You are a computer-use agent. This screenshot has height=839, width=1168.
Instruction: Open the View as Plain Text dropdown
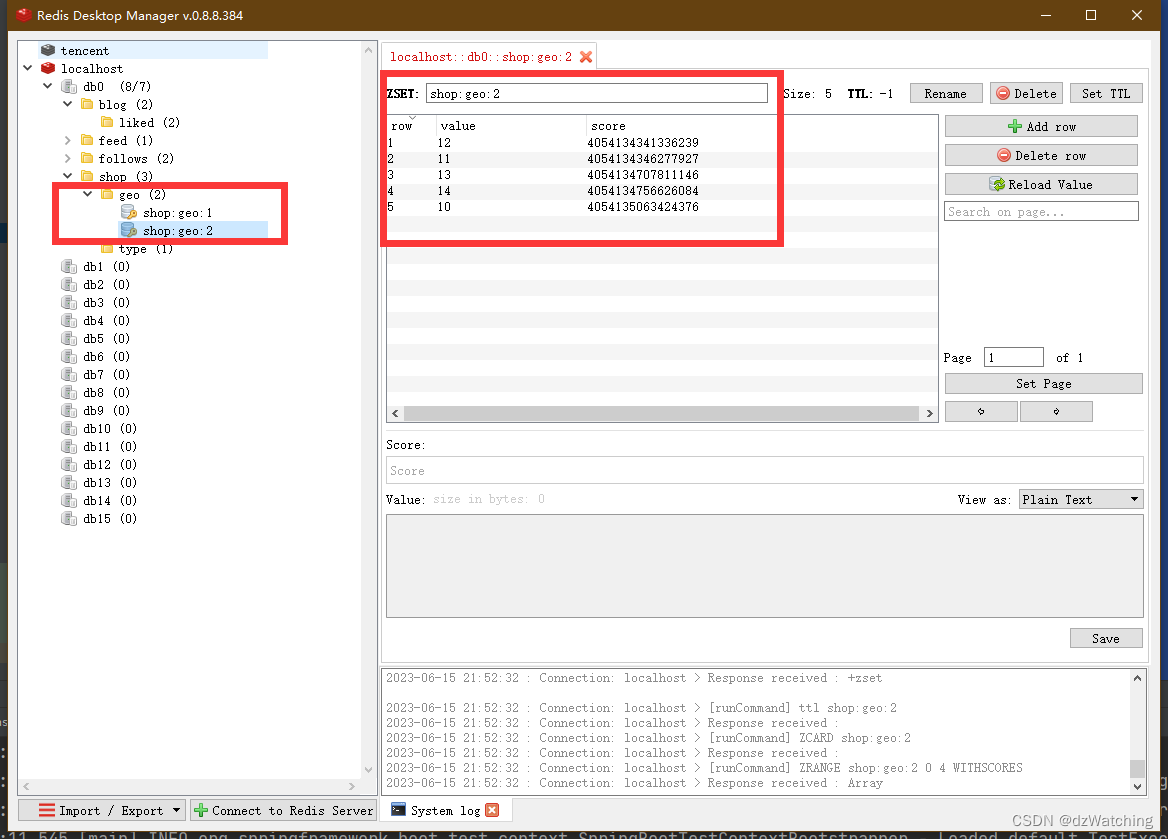1081,499
